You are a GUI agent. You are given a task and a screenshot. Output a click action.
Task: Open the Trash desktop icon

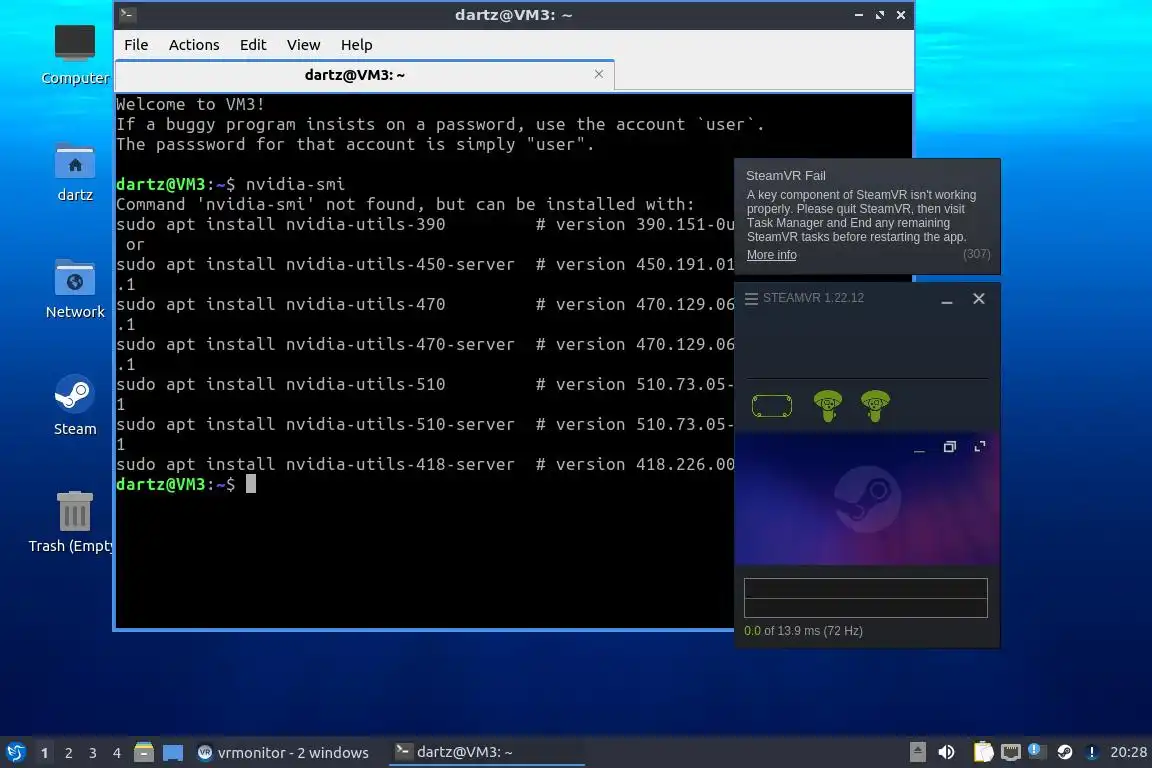pos(74,522)
